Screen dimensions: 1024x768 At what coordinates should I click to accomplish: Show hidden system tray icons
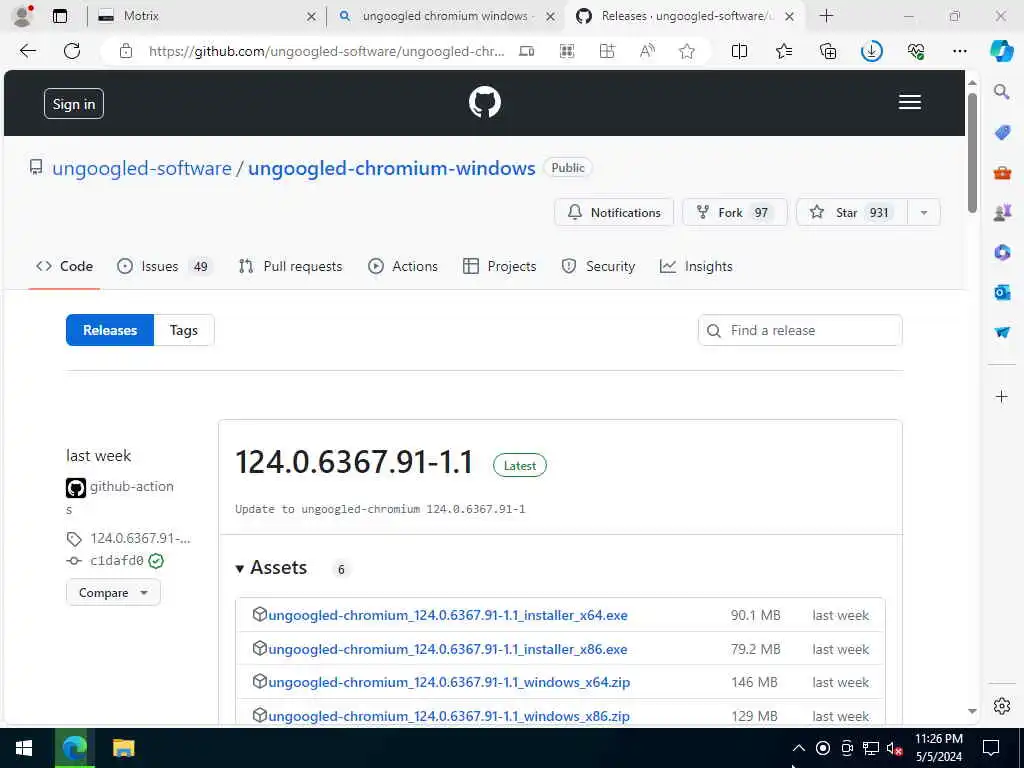tap(798, 748)
